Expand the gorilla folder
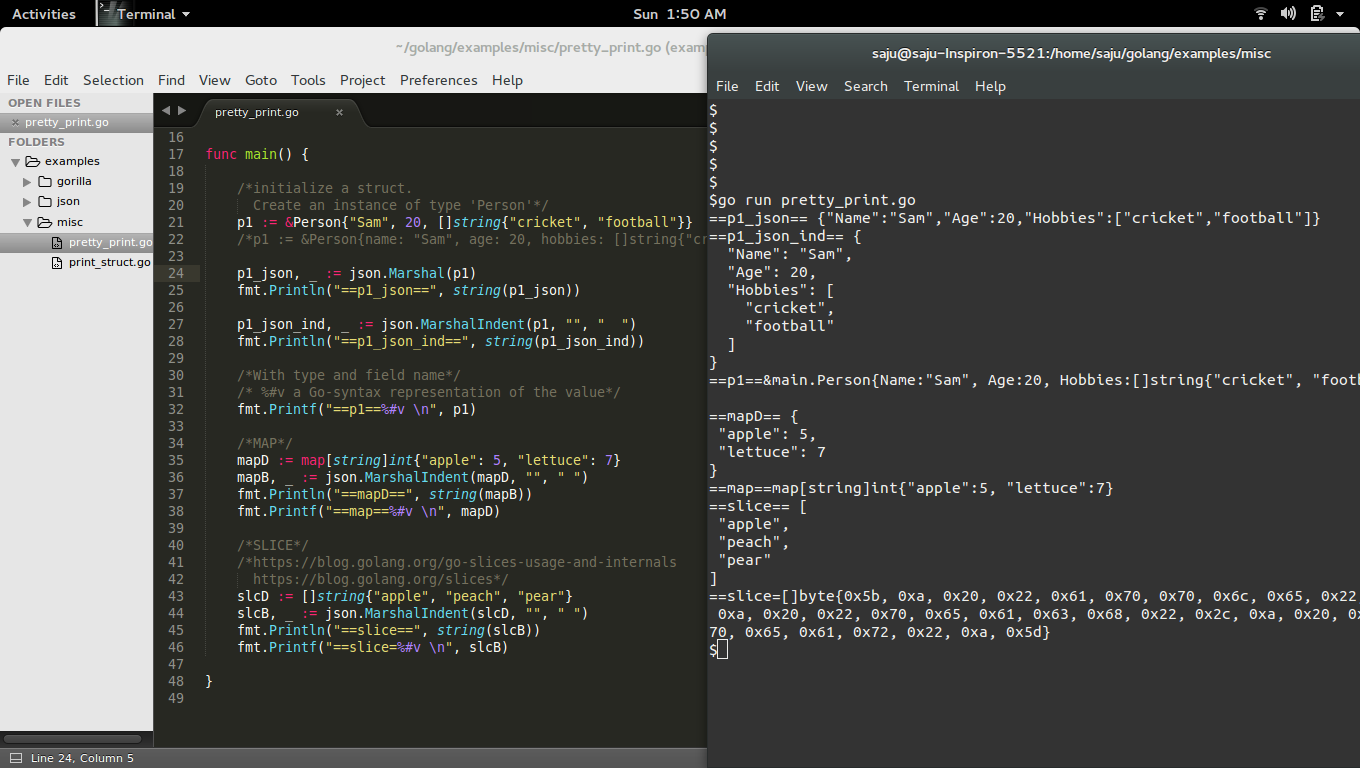The width and height of the screenshot is (1360, 768). 25,181
